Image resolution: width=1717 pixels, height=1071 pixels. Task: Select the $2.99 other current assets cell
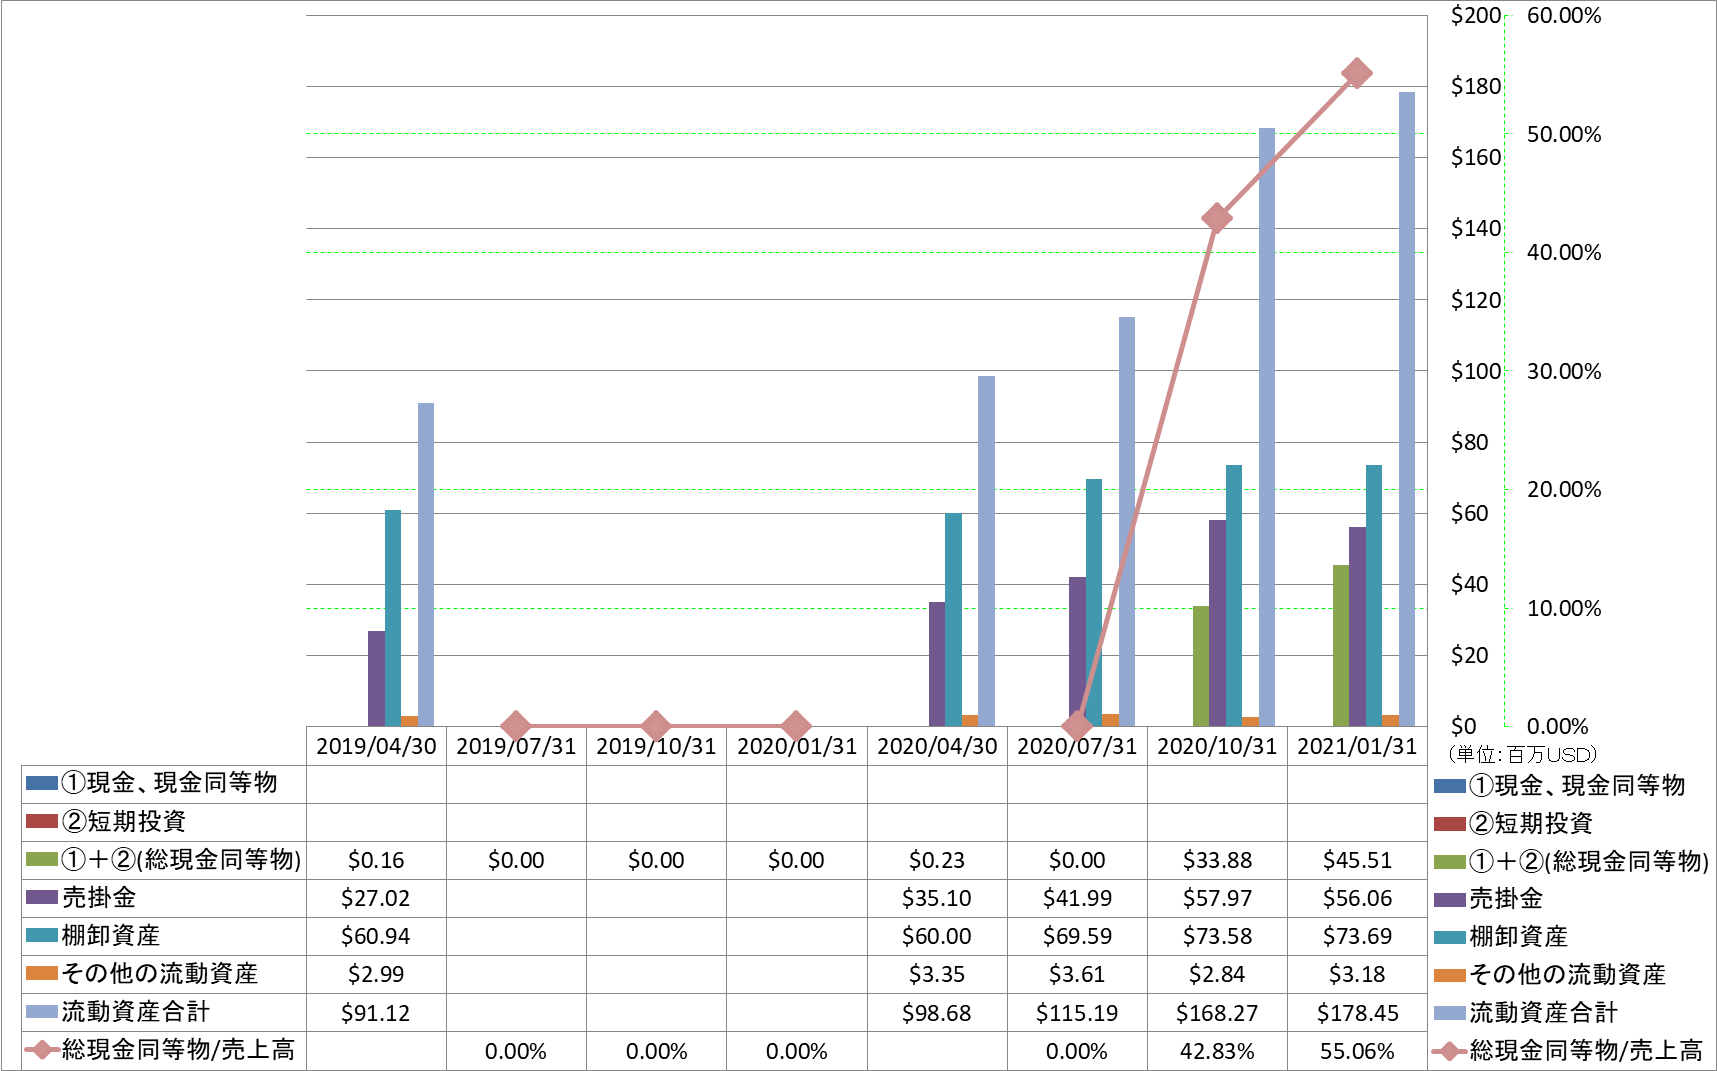pos(376,974)
